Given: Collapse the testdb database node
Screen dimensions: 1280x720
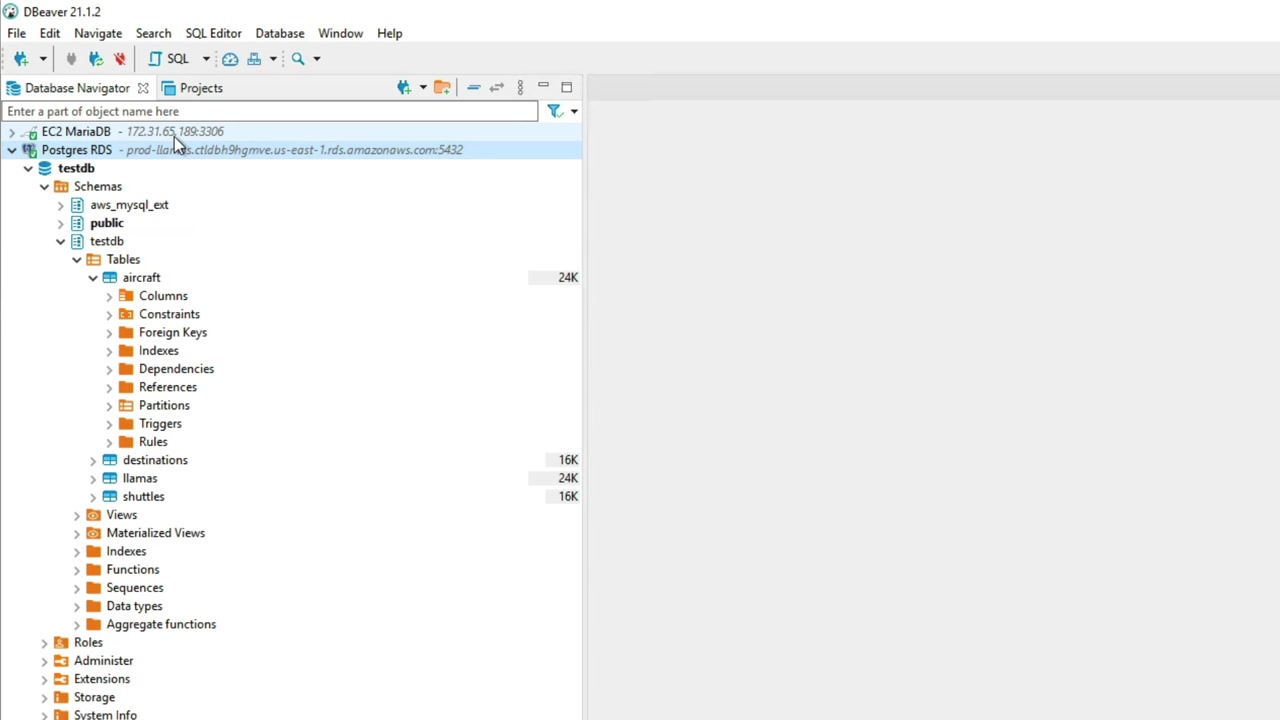Looking at the screenshot, I should [28, 168].
